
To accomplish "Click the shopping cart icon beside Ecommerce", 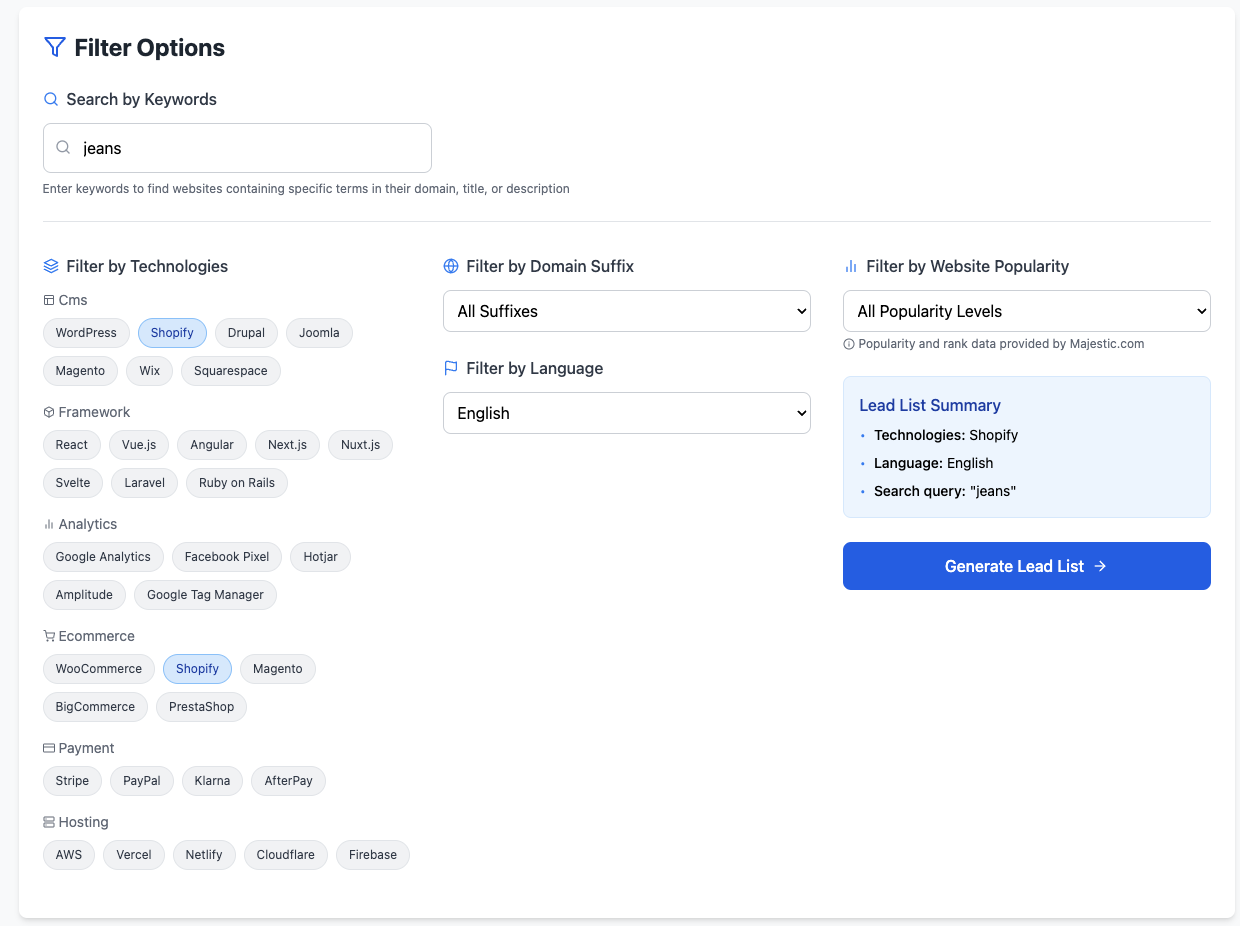I will [49, 636].
